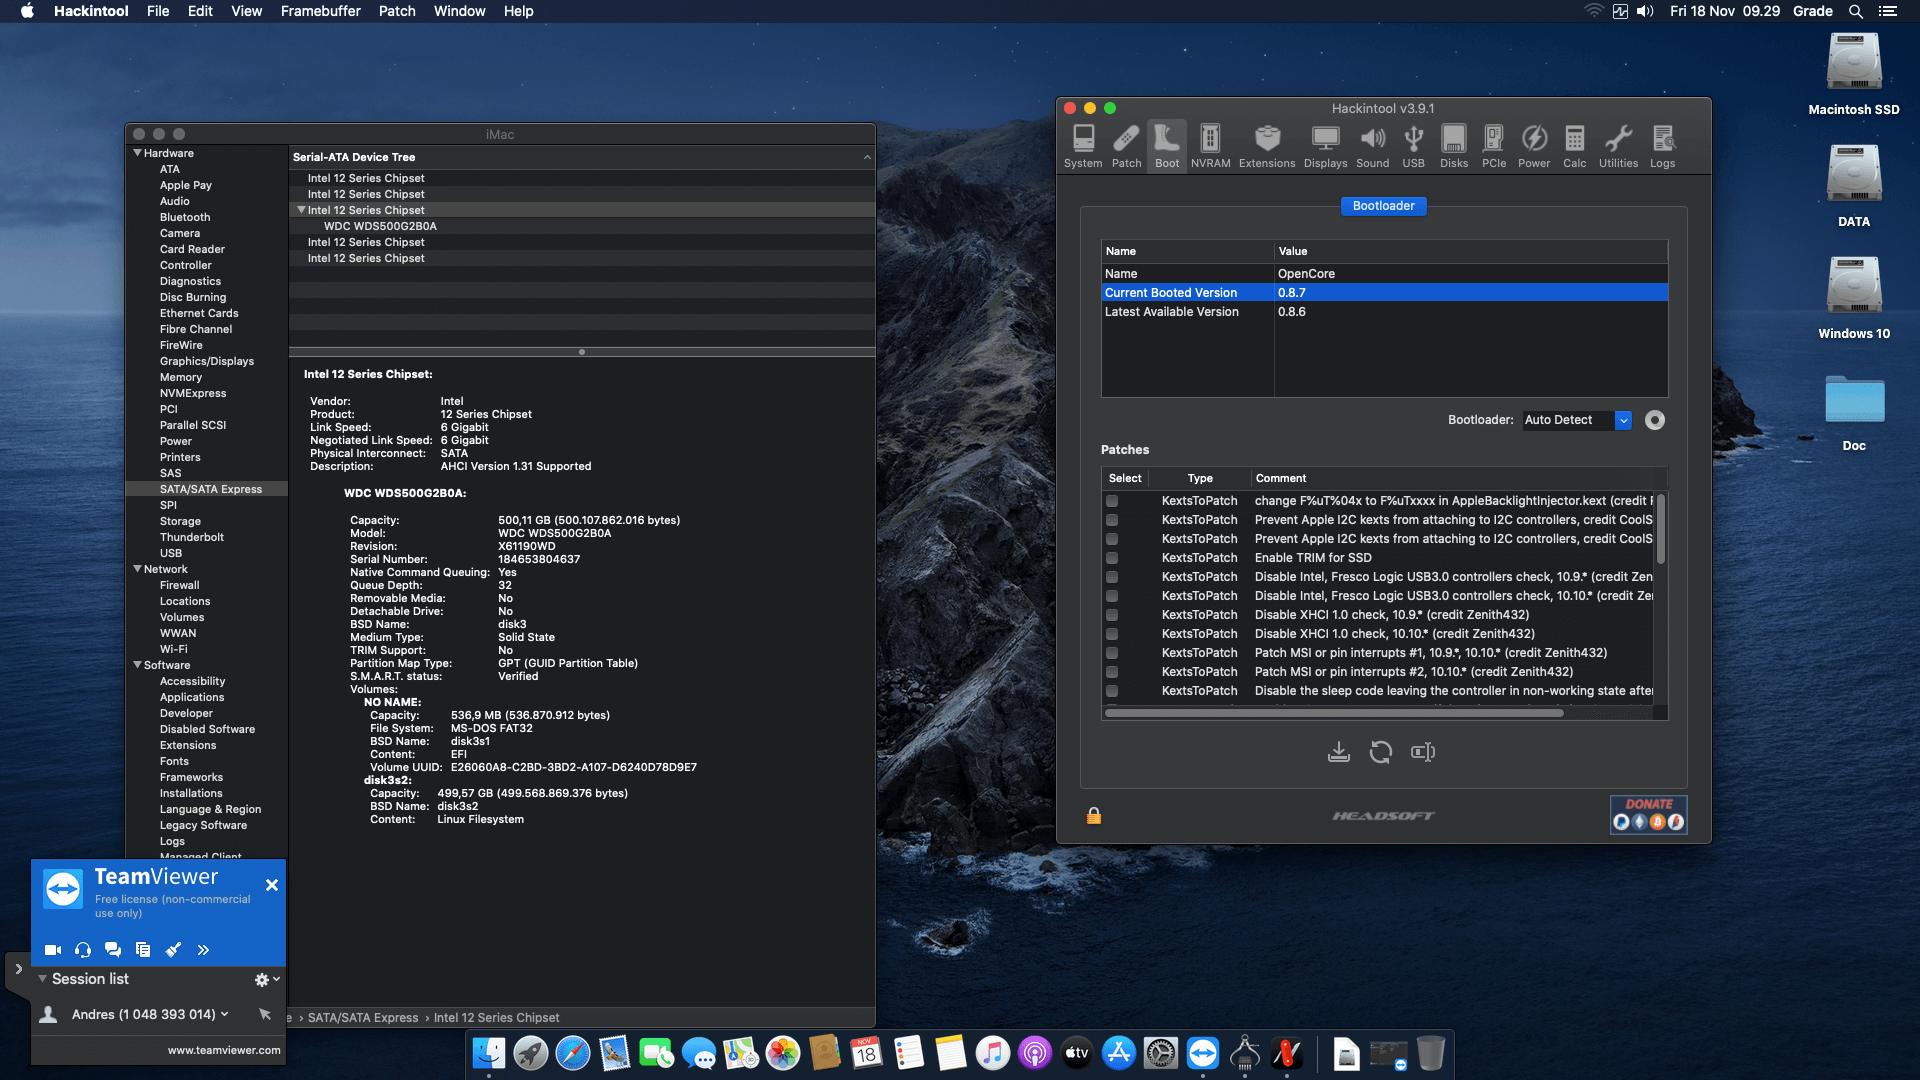Viewport: 1920px width, 1080px height.
Task: Select the Boot toolbar icon
Action: (1167, 146)
